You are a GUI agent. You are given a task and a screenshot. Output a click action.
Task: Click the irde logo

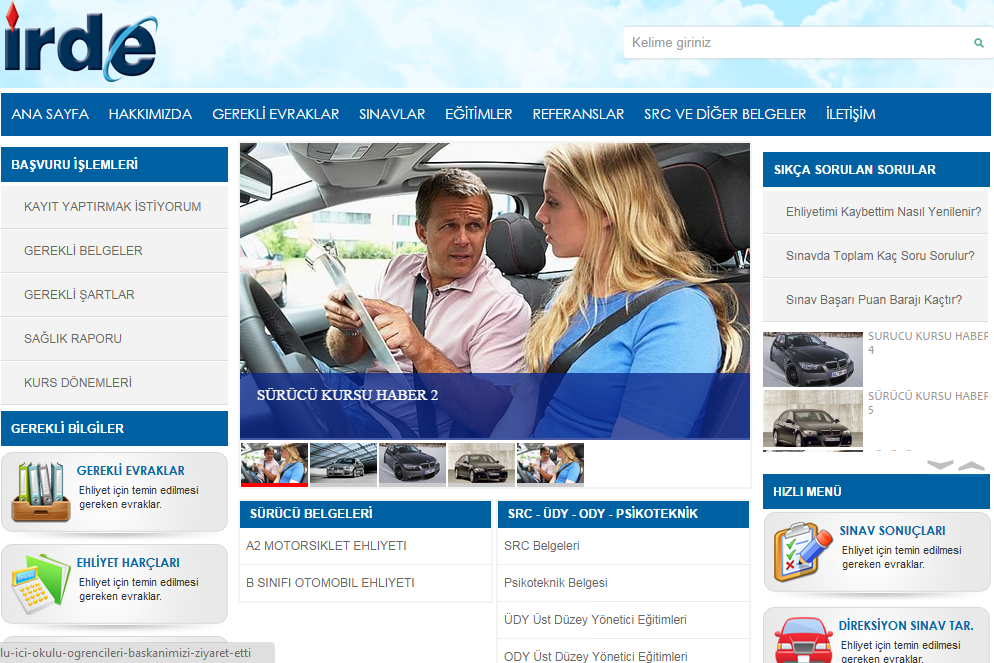click(x=80, y=45)
